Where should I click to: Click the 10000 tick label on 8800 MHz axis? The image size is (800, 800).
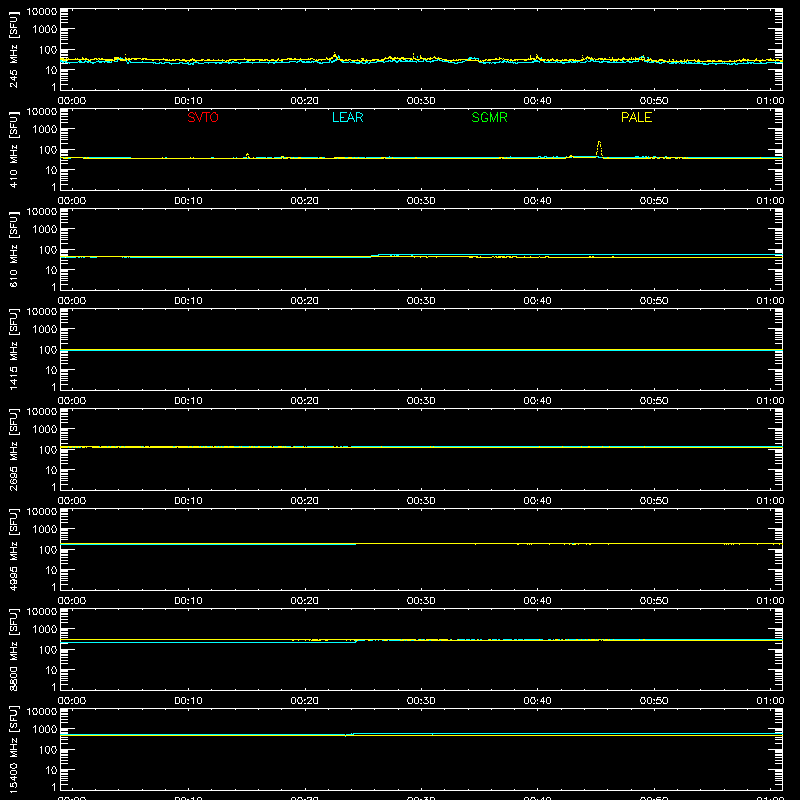point(42,612)
